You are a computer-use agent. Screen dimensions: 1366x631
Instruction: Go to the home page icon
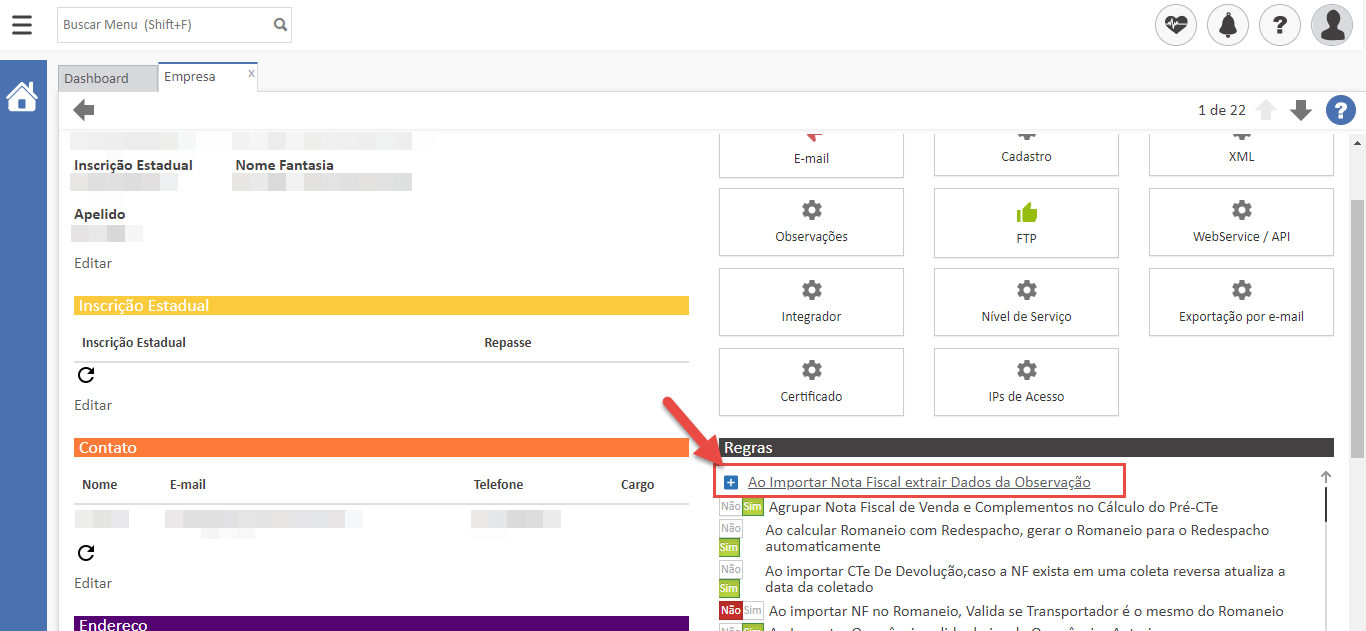tap(22, 97)
